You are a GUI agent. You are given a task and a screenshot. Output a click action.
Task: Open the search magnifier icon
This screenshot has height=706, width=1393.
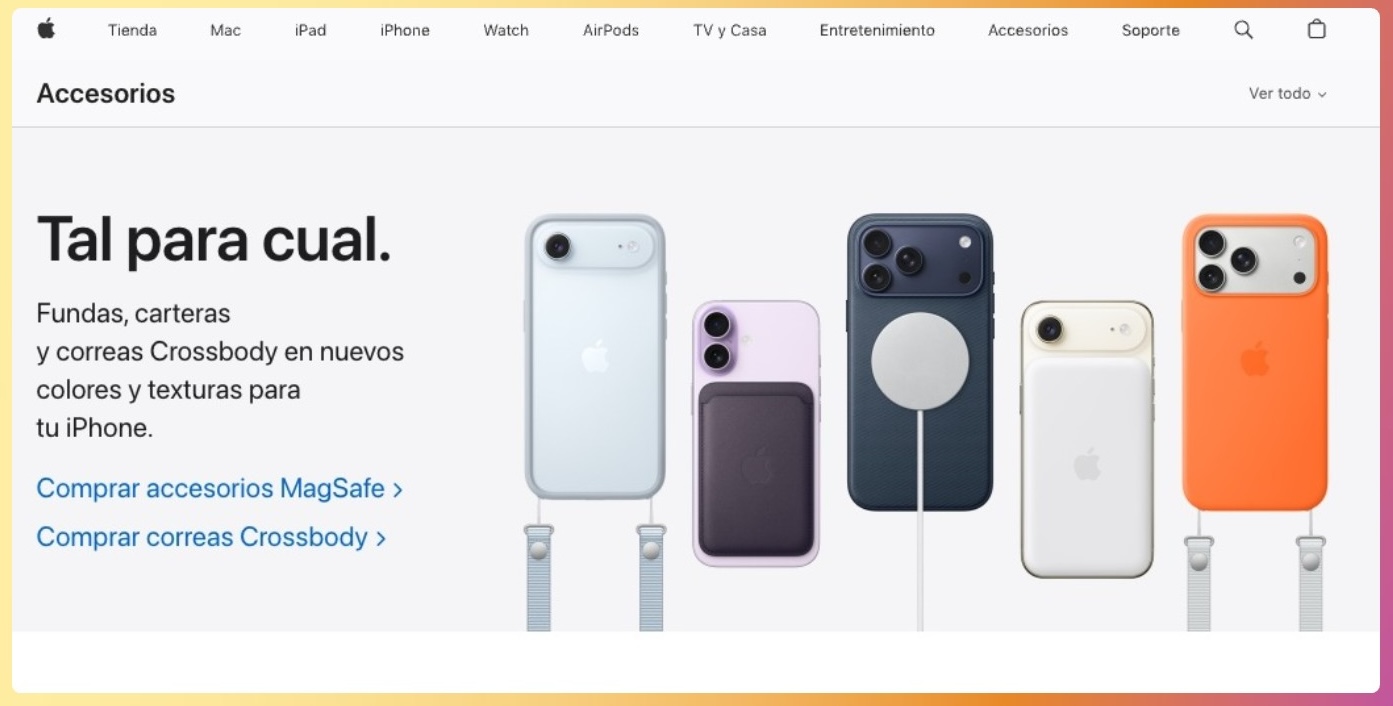tap(1243, 30)
